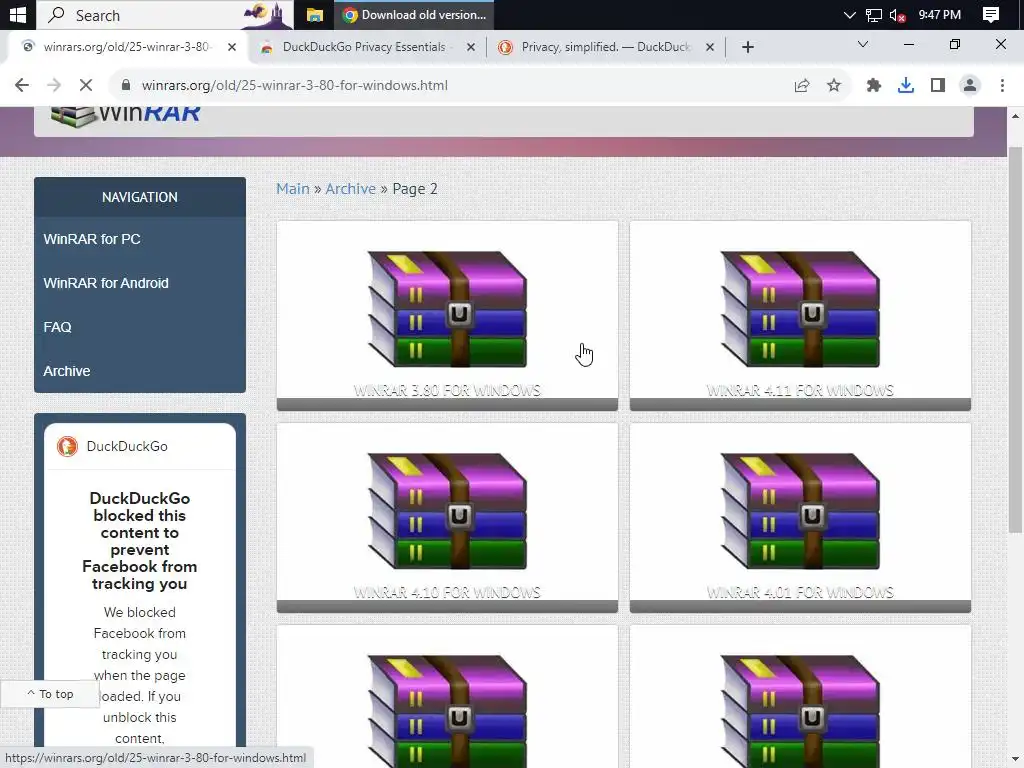Open the profile avatar menu
Image resolution: width=1024 pixels, height=768 pixels.
[970, 85]
